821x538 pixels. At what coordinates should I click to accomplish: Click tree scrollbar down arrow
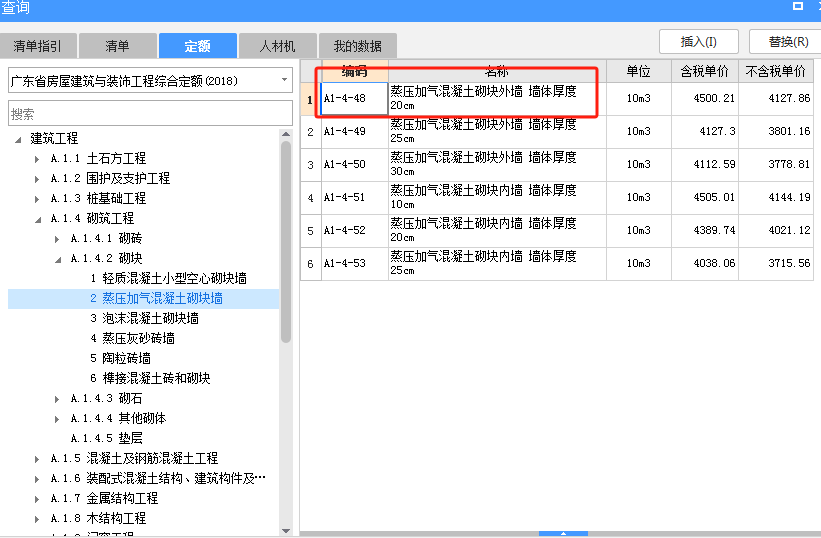coord(286,531)
